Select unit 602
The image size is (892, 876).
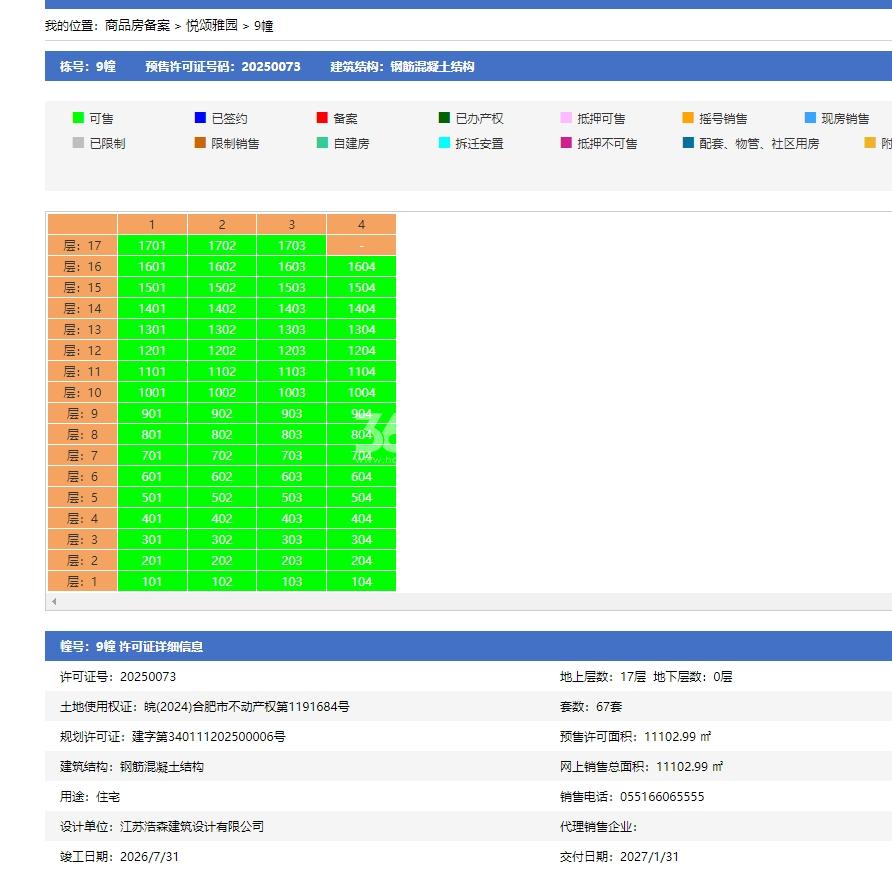click(x=222, y=477)
